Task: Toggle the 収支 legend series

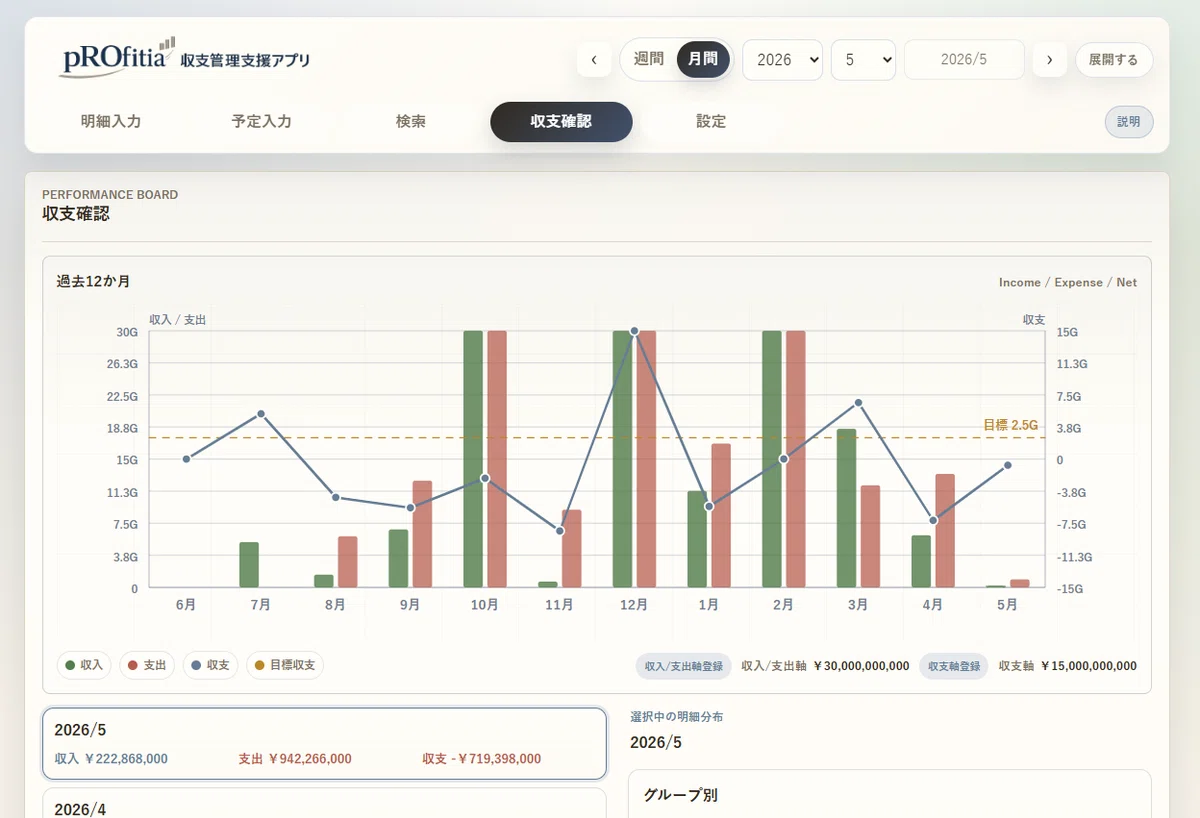Action: point(210,665)
